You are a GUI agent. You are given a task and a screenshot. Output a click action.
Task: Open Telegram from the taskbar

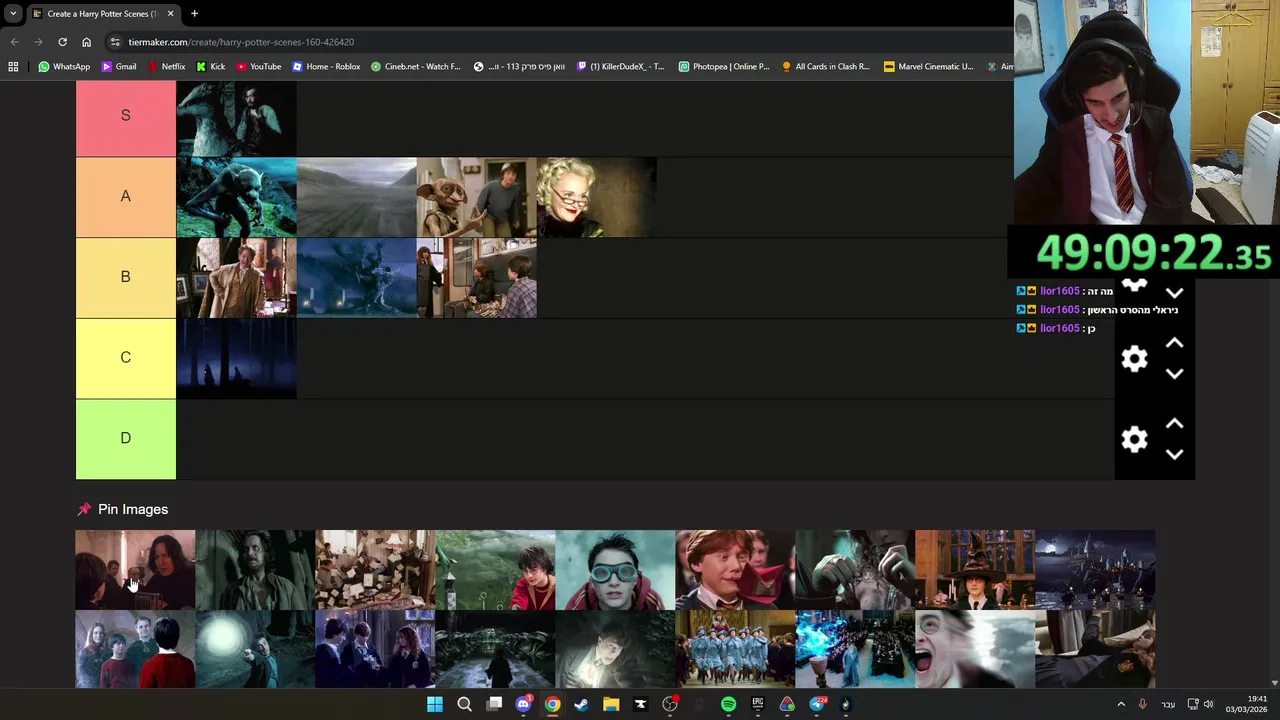[817, 704]
